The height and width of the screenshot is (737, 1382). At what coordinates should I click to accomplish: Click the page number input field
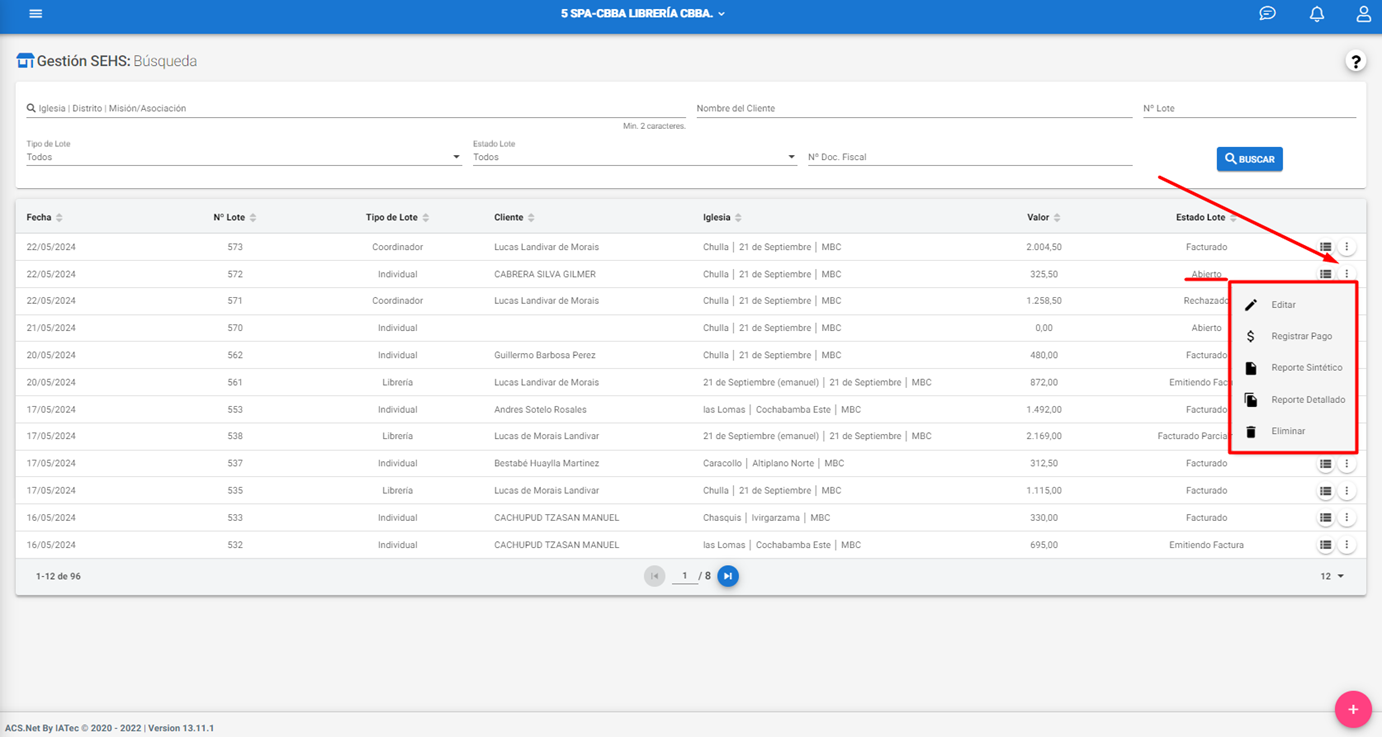point(685,576)
